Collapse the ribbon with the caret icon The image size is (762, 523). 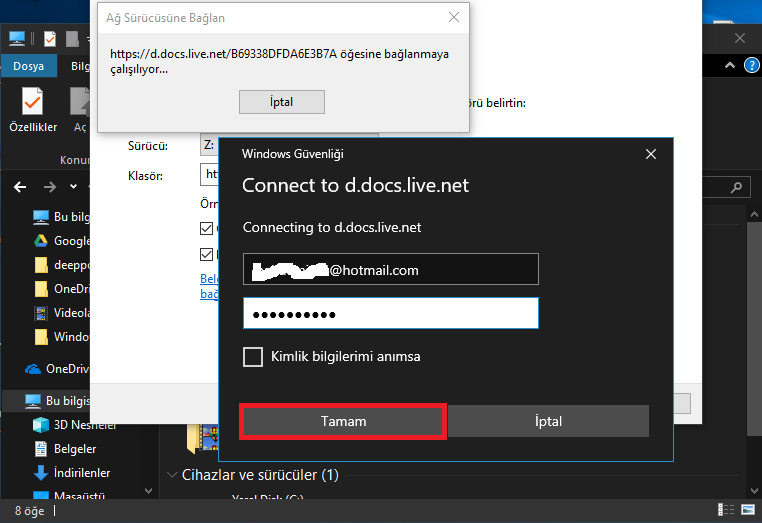pos(730,65)
